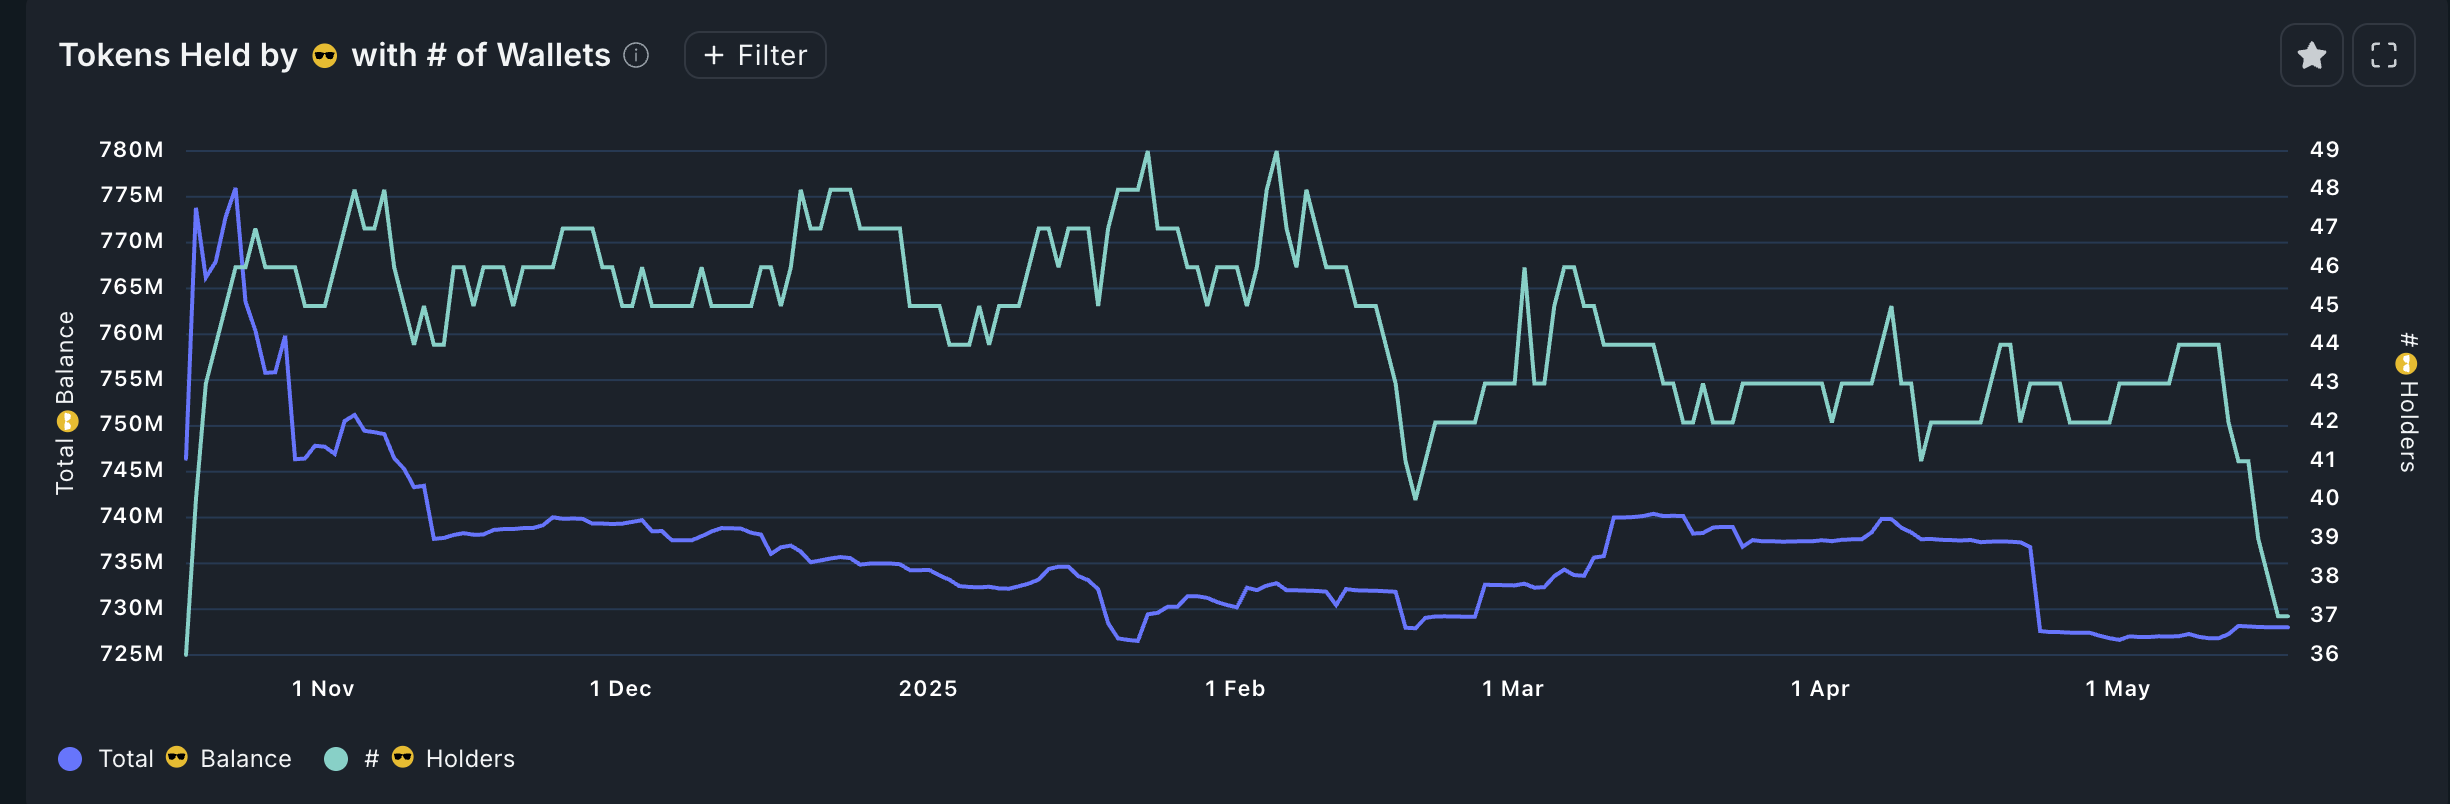Click the sunglasses emoji in Total Balance legend
The image size is (2450, 804).
click(177, 757)
